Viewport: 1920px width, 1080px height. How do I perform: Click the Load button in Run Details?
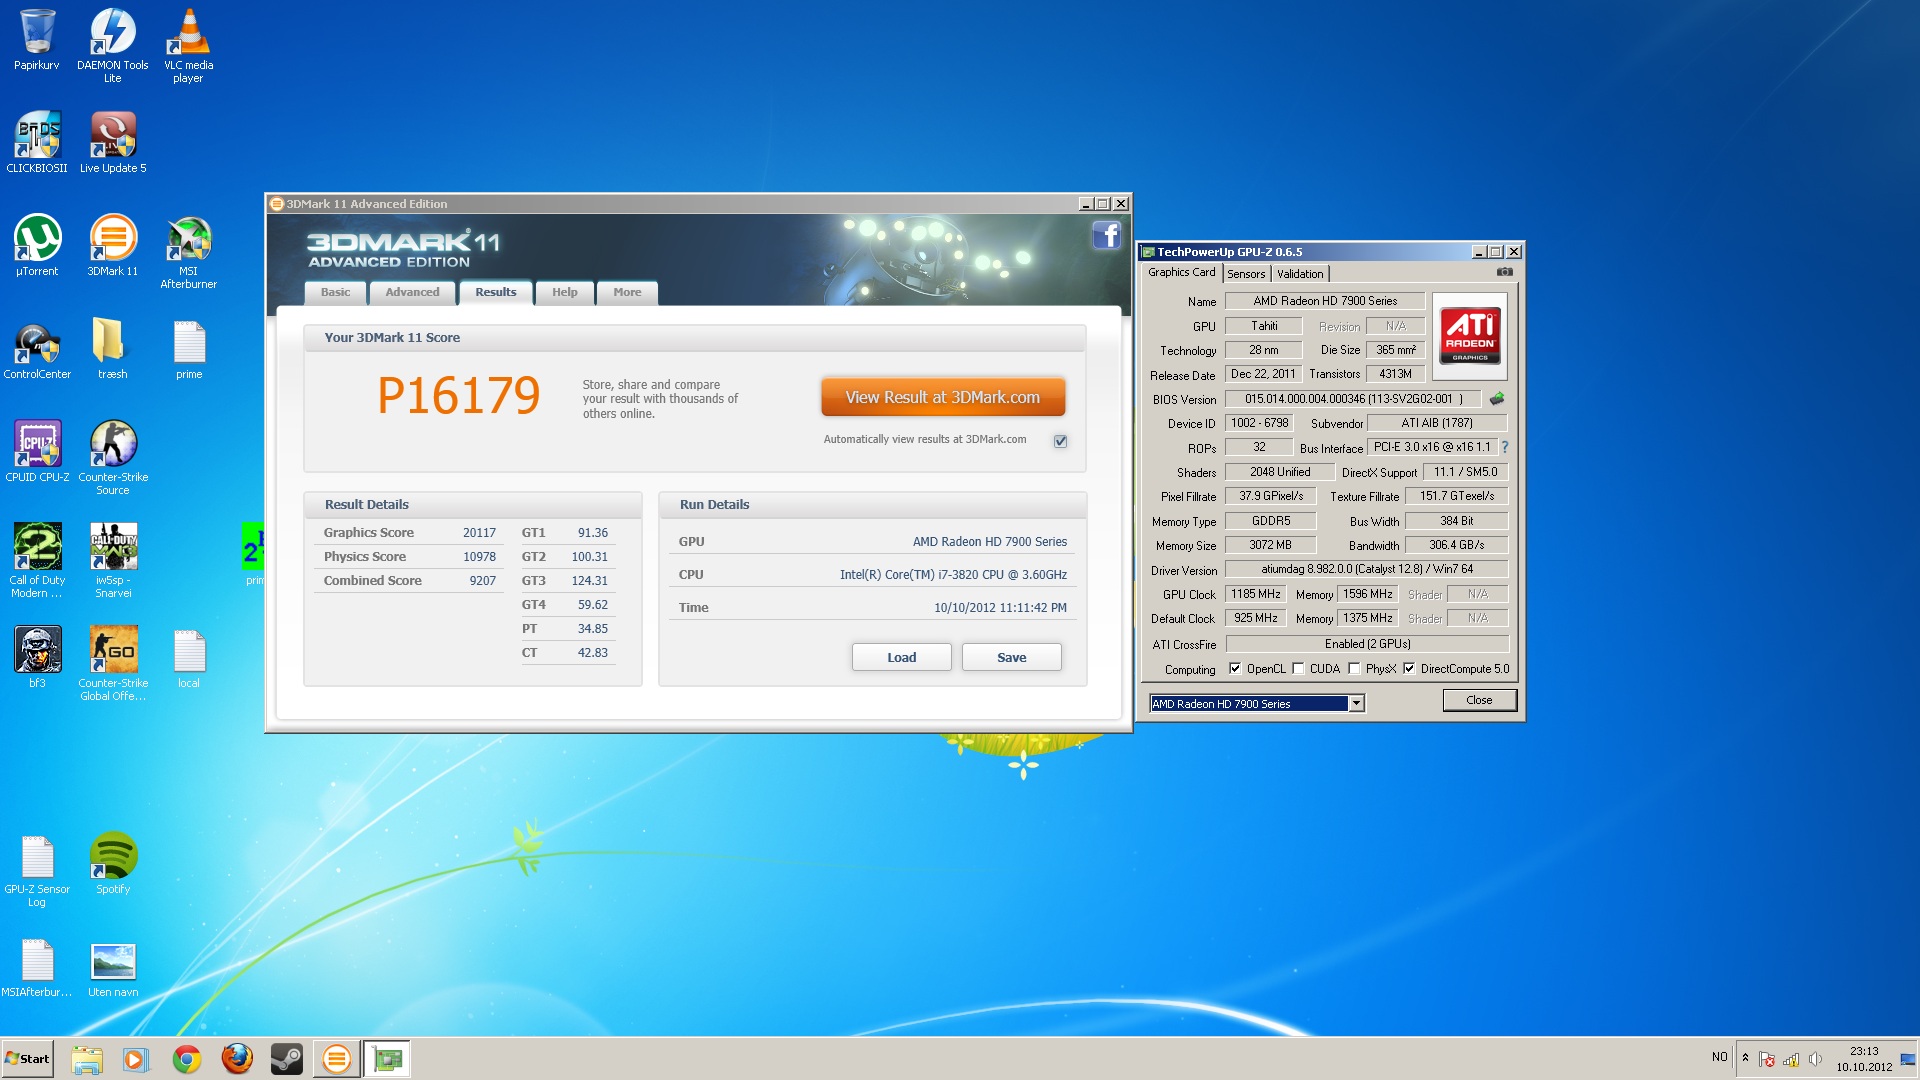tap(901, 657)
